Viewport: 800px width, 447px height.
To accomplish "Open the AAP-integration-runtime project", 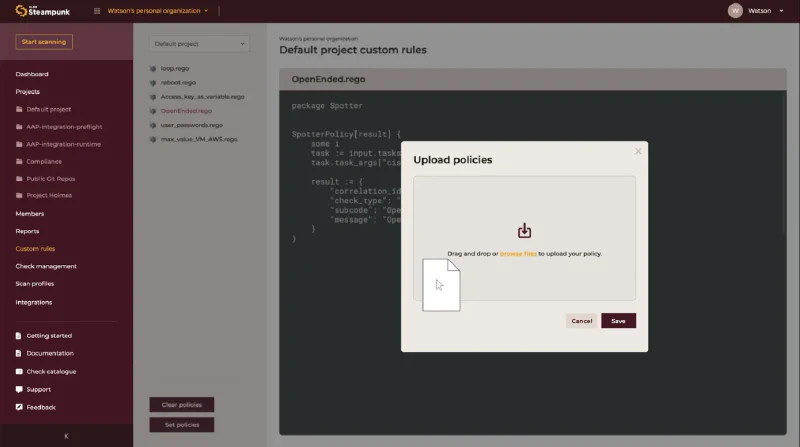I will coord(63,144).
